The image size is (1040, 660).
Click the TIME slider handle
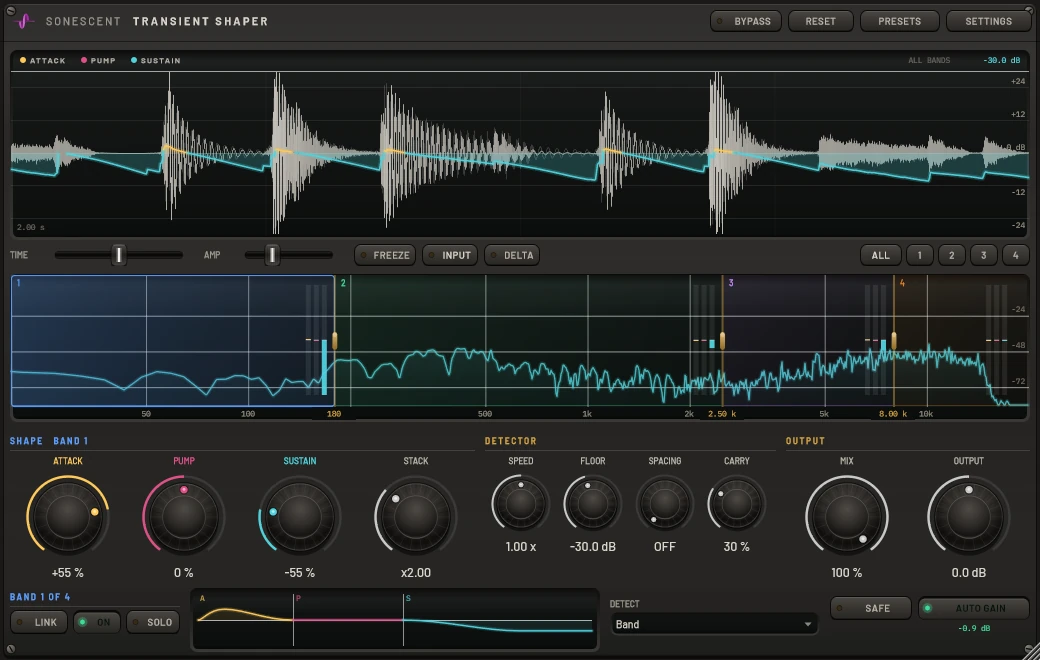(118, 255)
